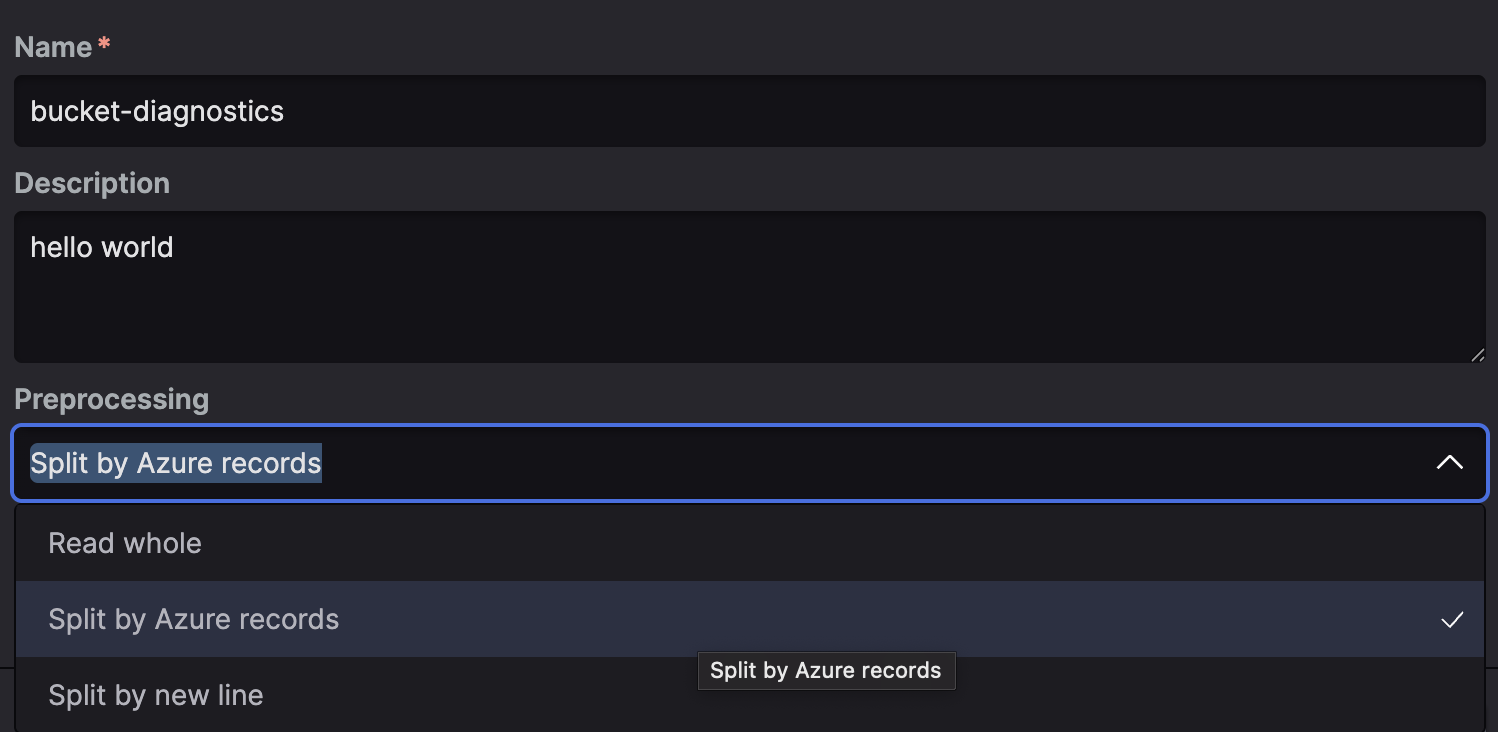Click the bucket-diagnostics text value

point(156,111)
